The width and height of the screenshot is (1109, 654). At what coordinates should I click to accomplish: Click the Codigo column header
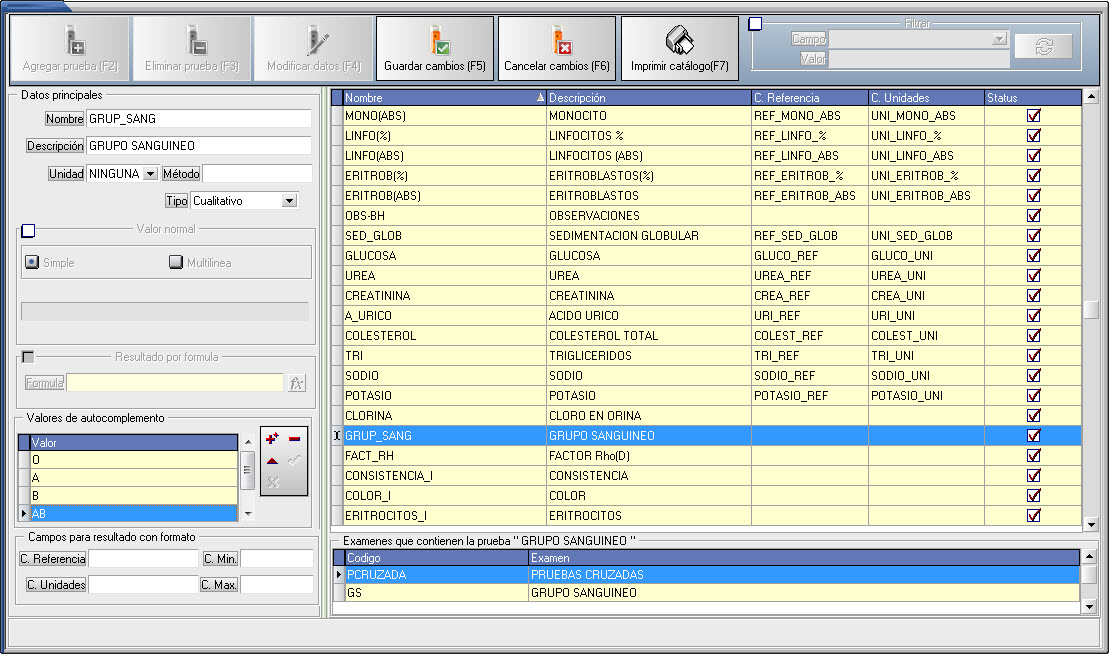[x=436, y=558]
